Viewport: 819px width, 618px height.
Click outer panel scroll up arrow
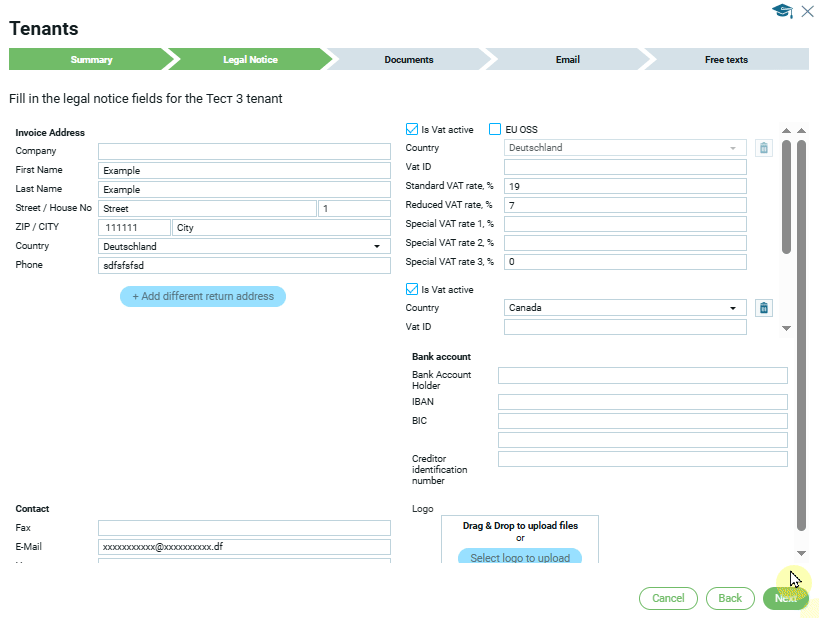tap(800, 130)
